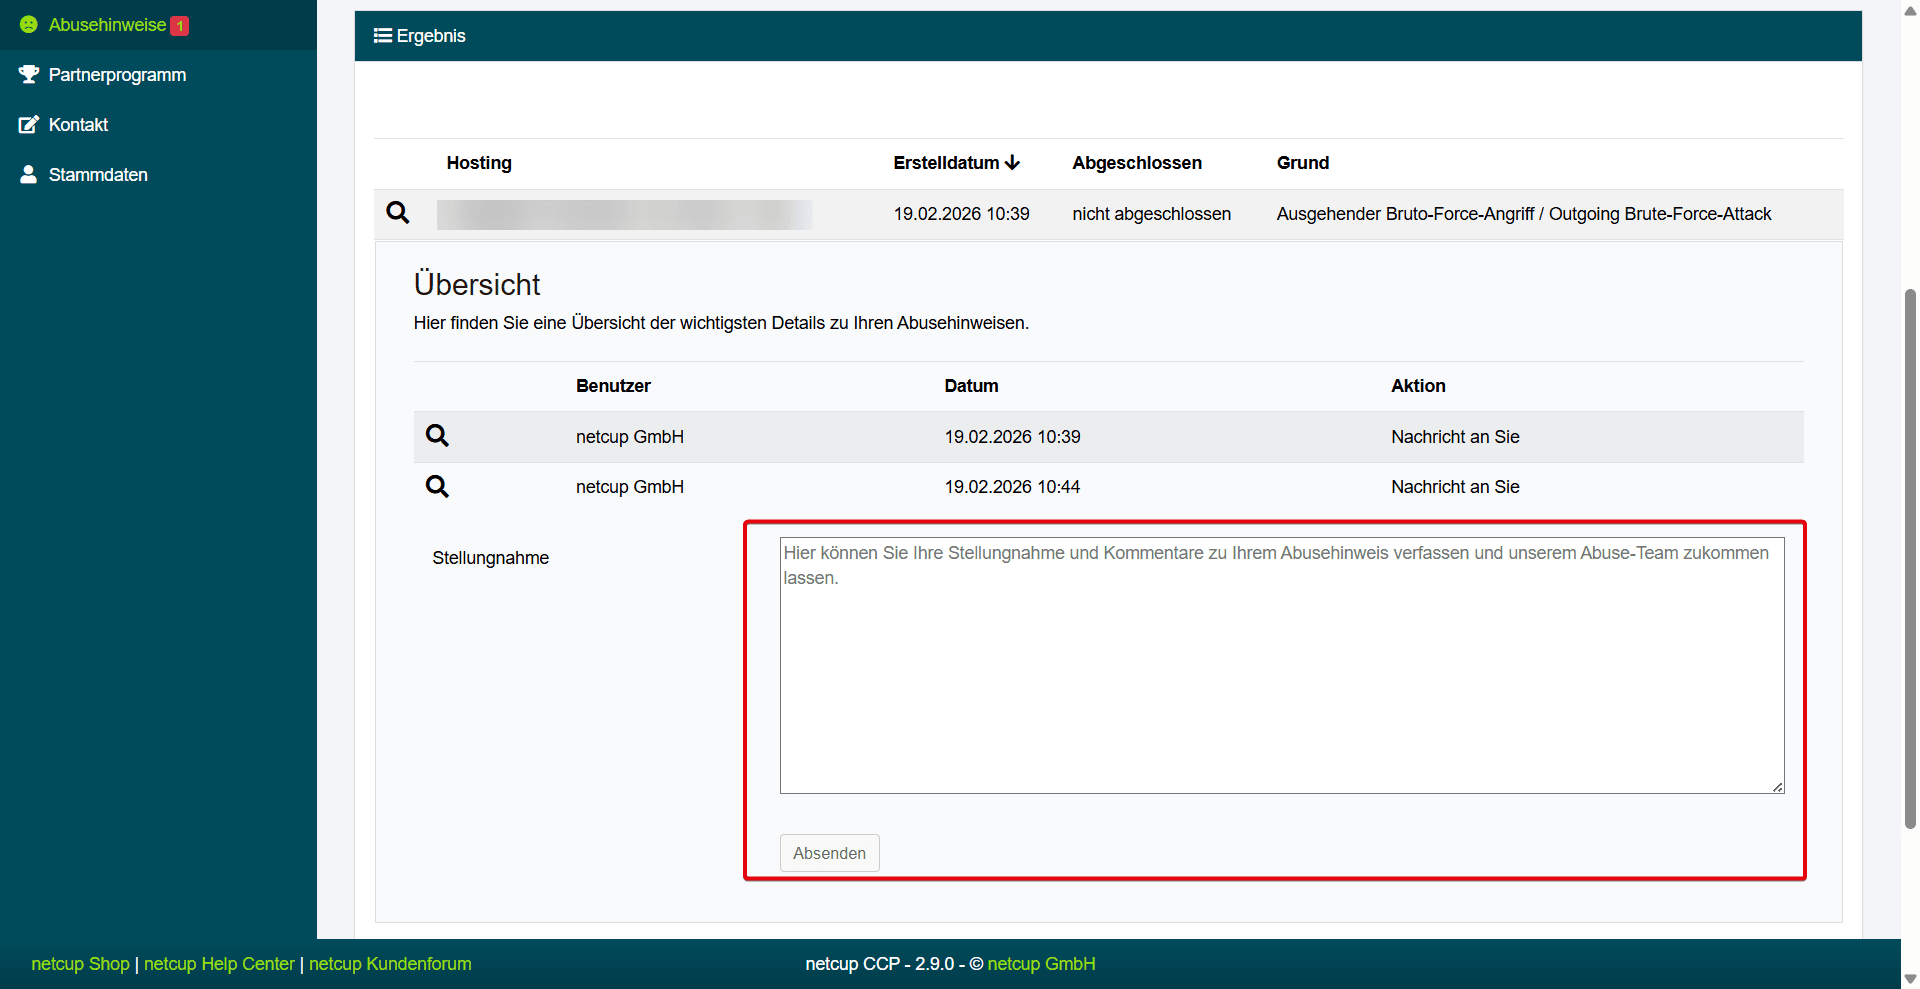Sort by the Hosting column header
The width and height of the screenshot is (1920, 989).
(x=479, y=163)
